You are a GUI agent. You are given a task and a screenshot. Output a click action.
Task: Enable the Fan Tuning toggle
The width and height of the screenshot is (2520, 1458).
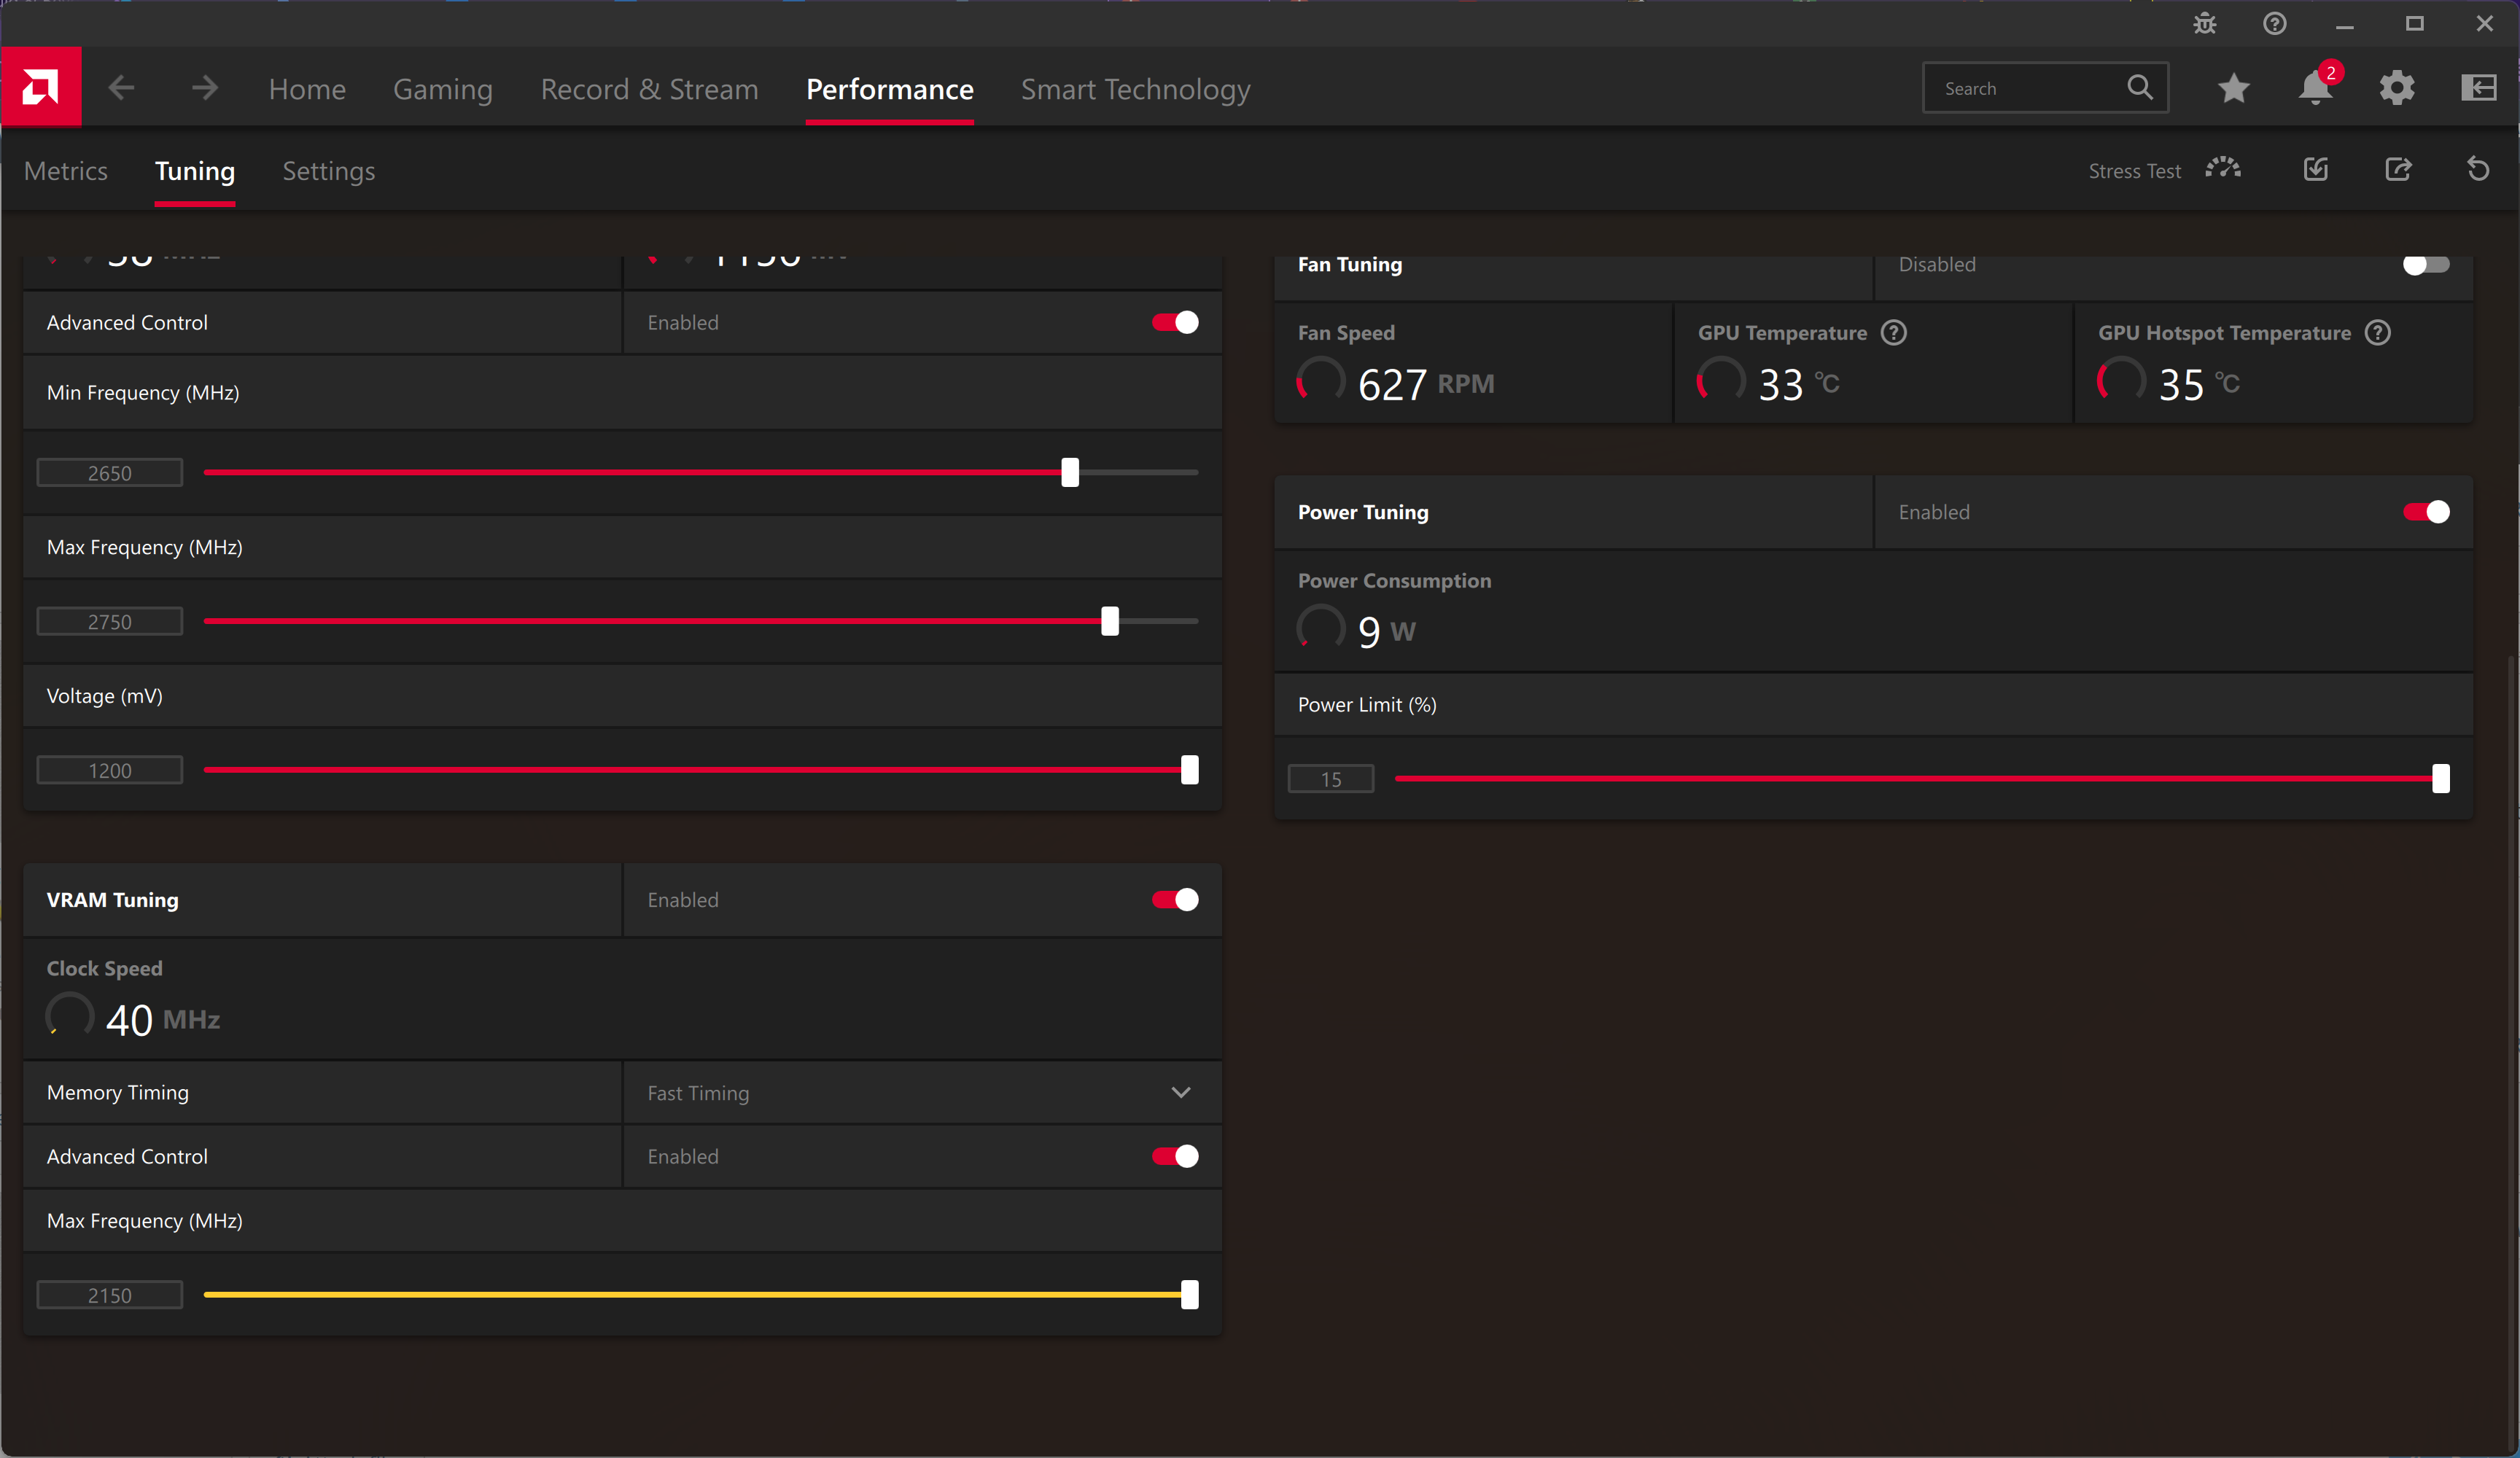pos(2426,265)
